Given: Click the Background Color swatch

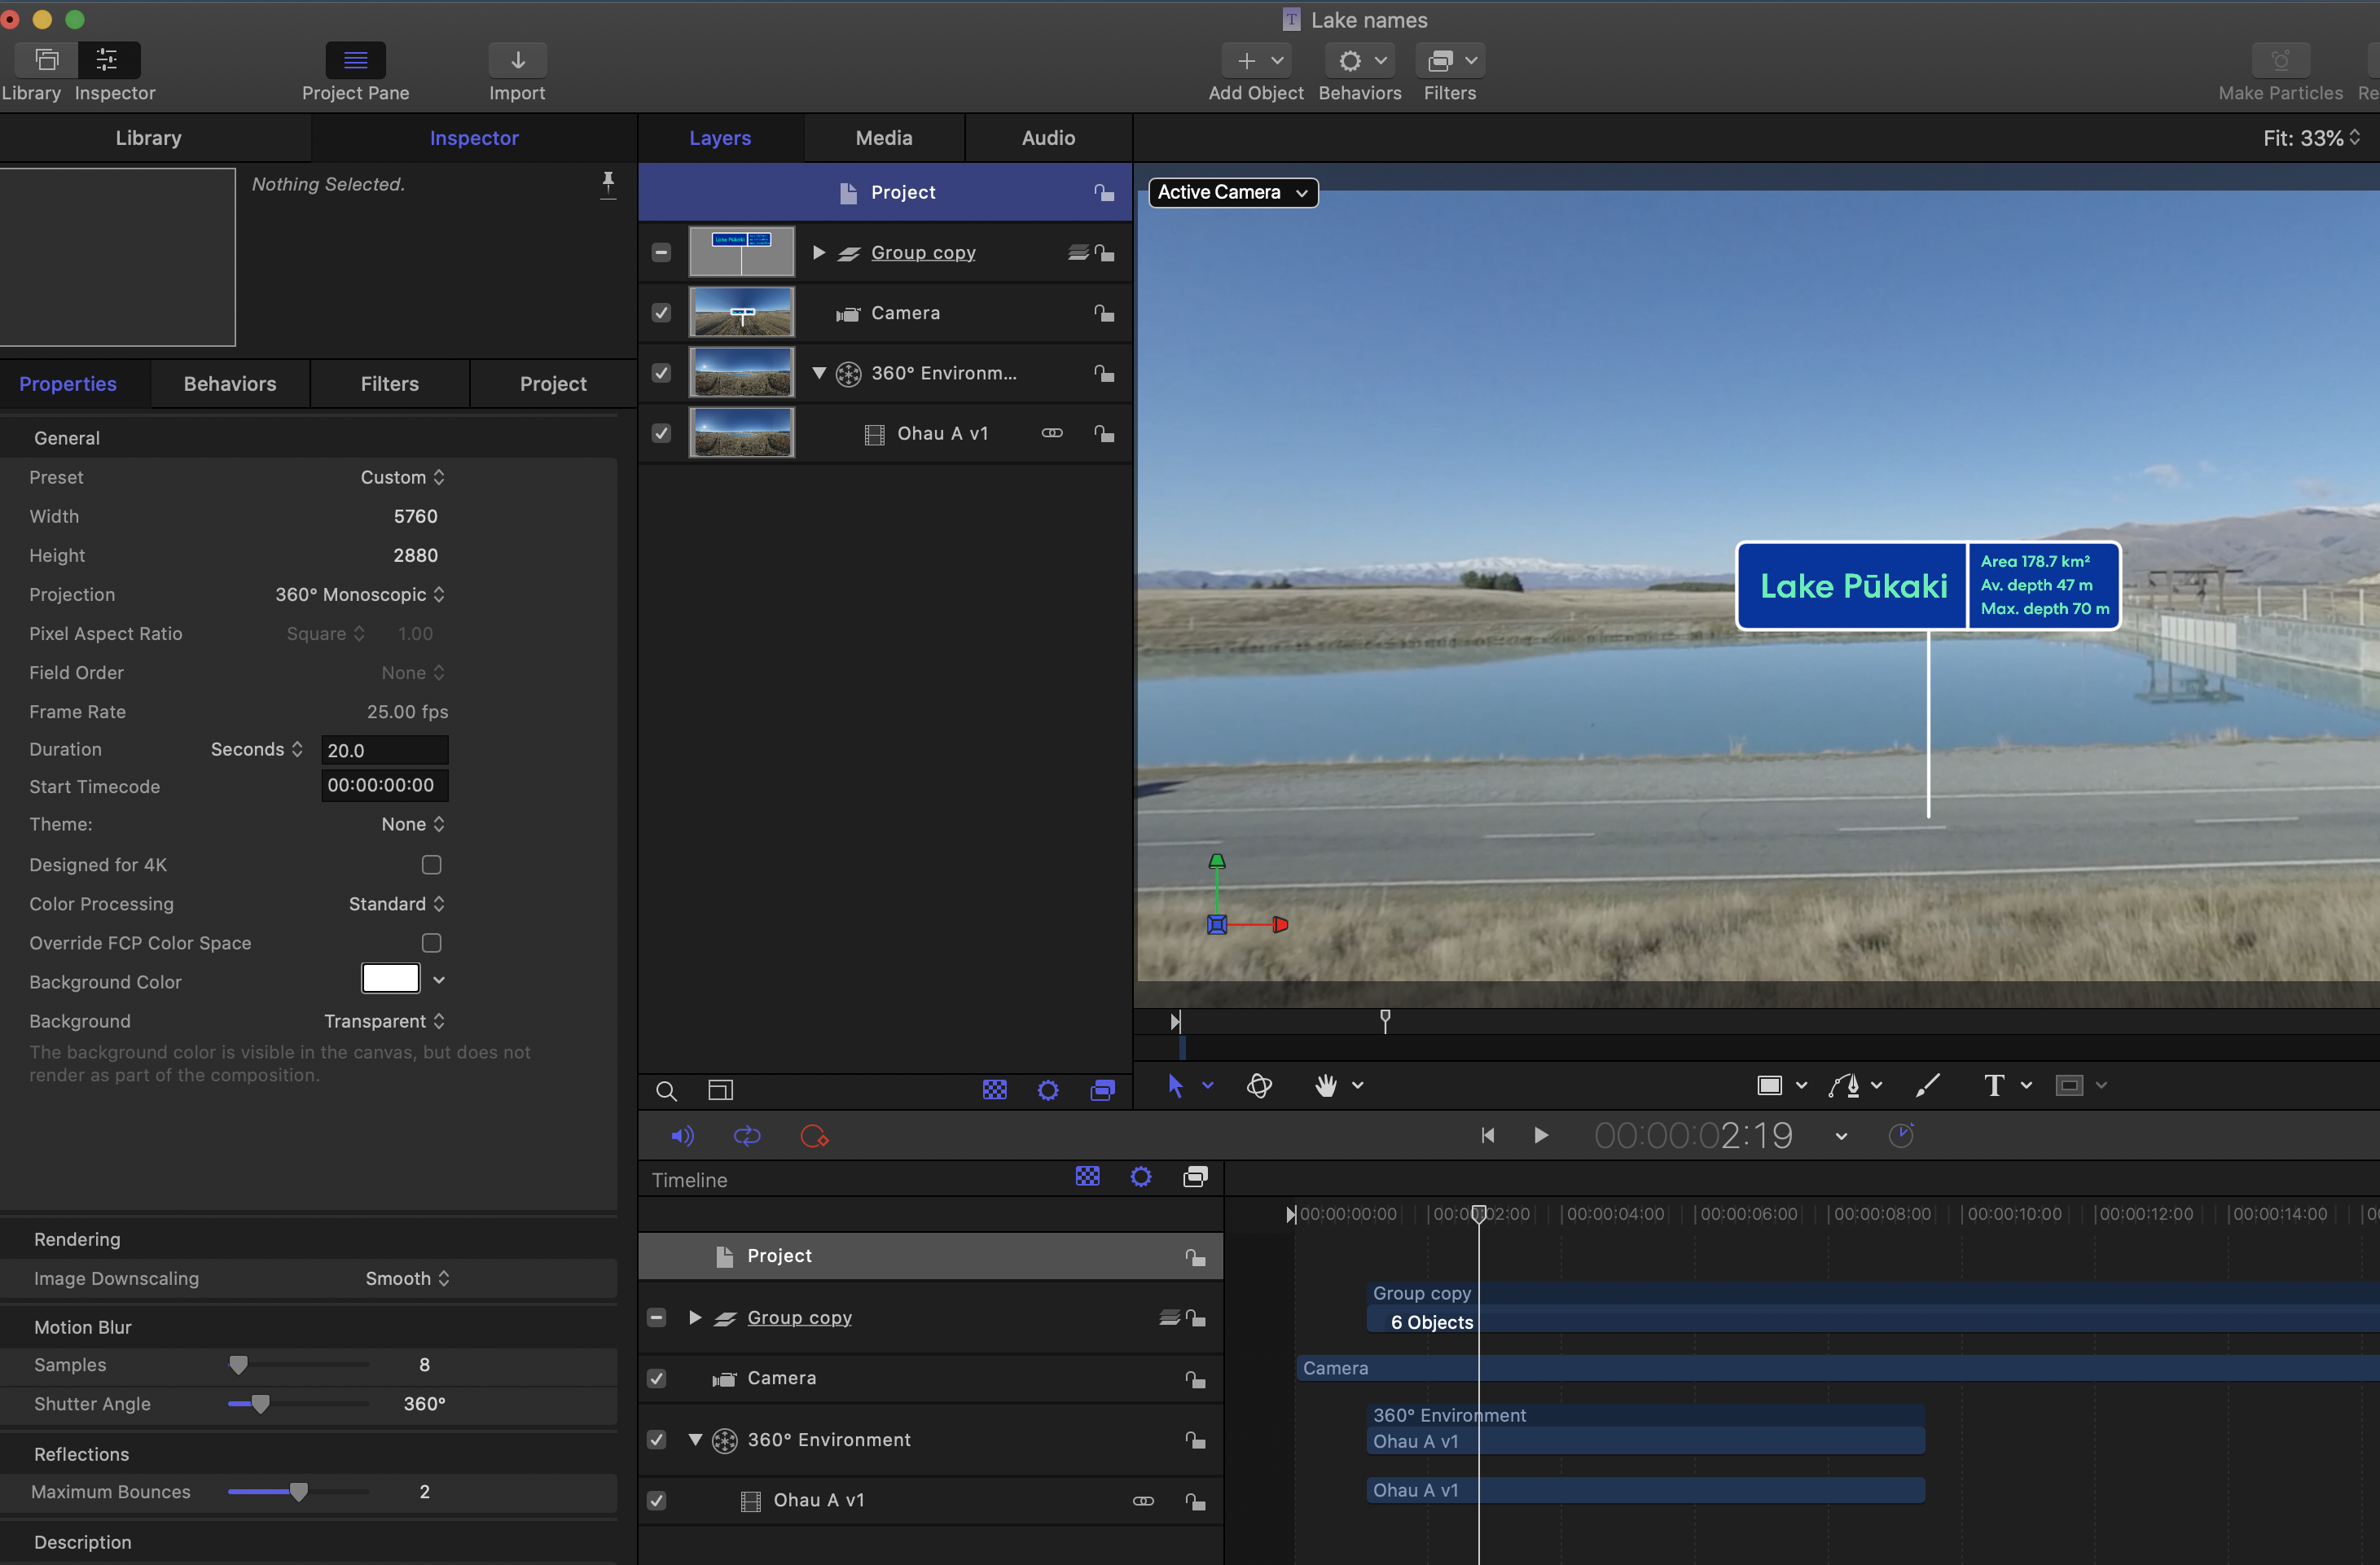Looking at the screenshot, I should 390,980.
